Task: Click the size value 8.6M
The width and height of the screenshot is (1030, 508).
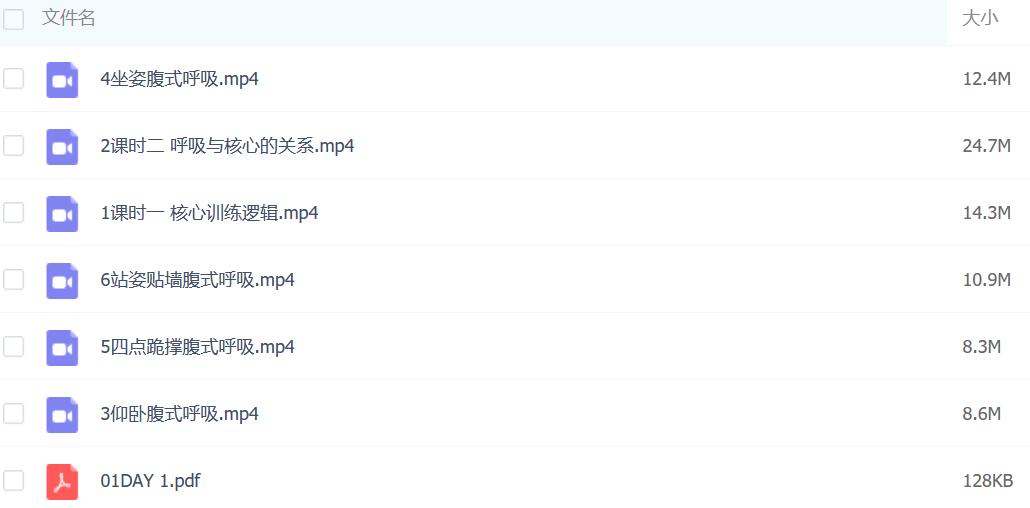Action: pyautogui.click(x=982, y=414)
